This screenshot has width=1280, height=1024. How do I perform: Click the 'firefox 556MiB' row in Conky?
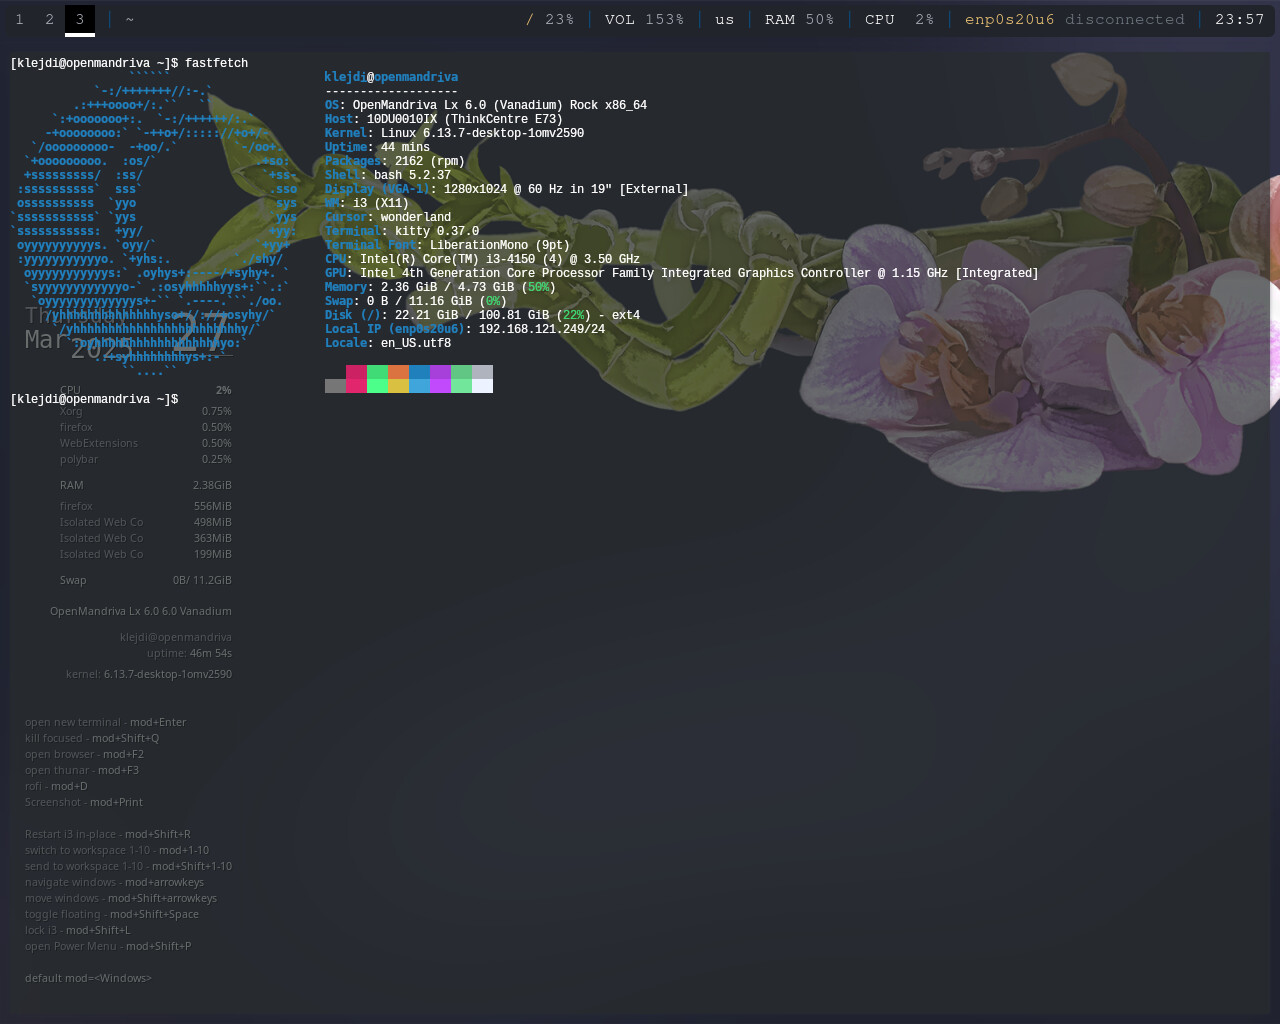coord(145,506)
